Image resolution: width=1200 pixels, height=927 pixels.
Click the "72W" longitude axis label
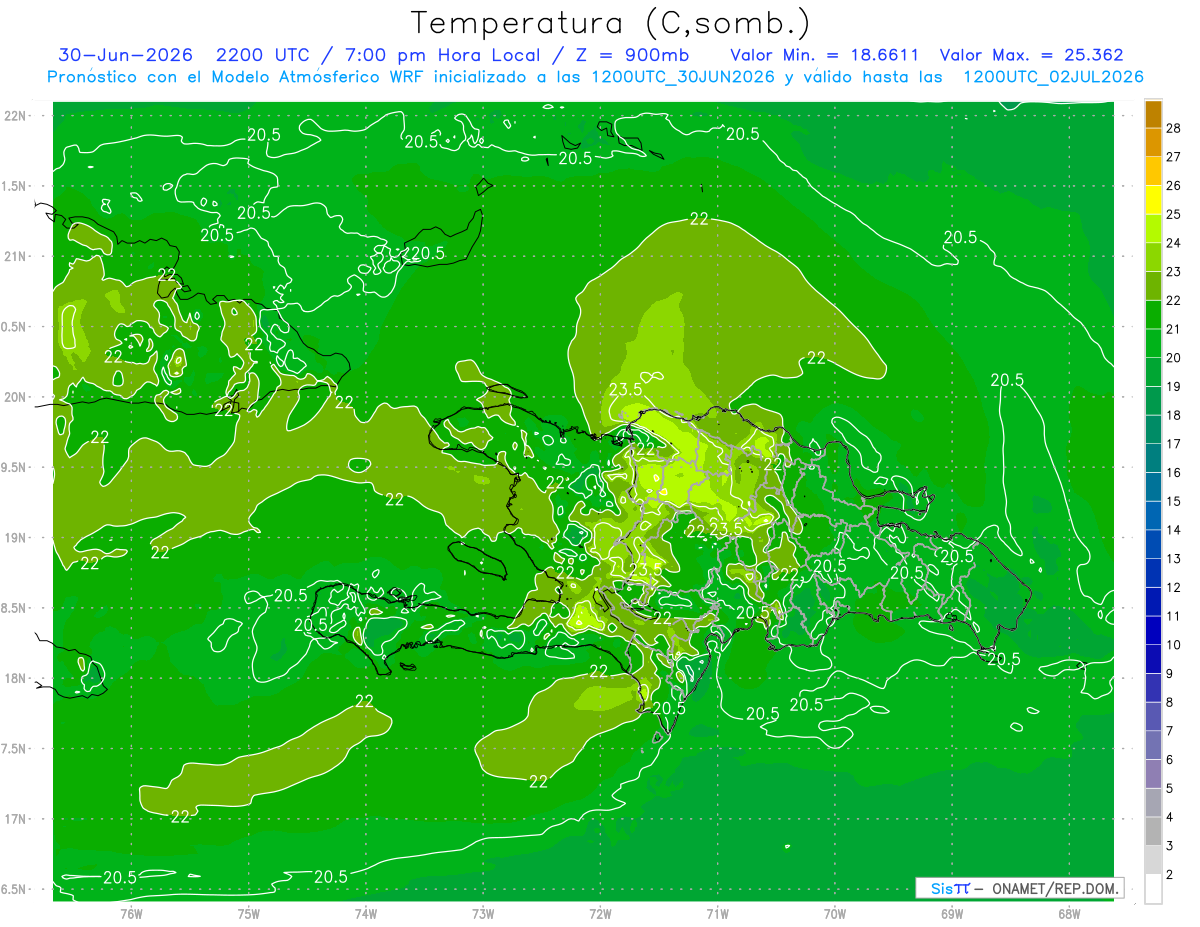pyautogui.click(x=600, y=913)
